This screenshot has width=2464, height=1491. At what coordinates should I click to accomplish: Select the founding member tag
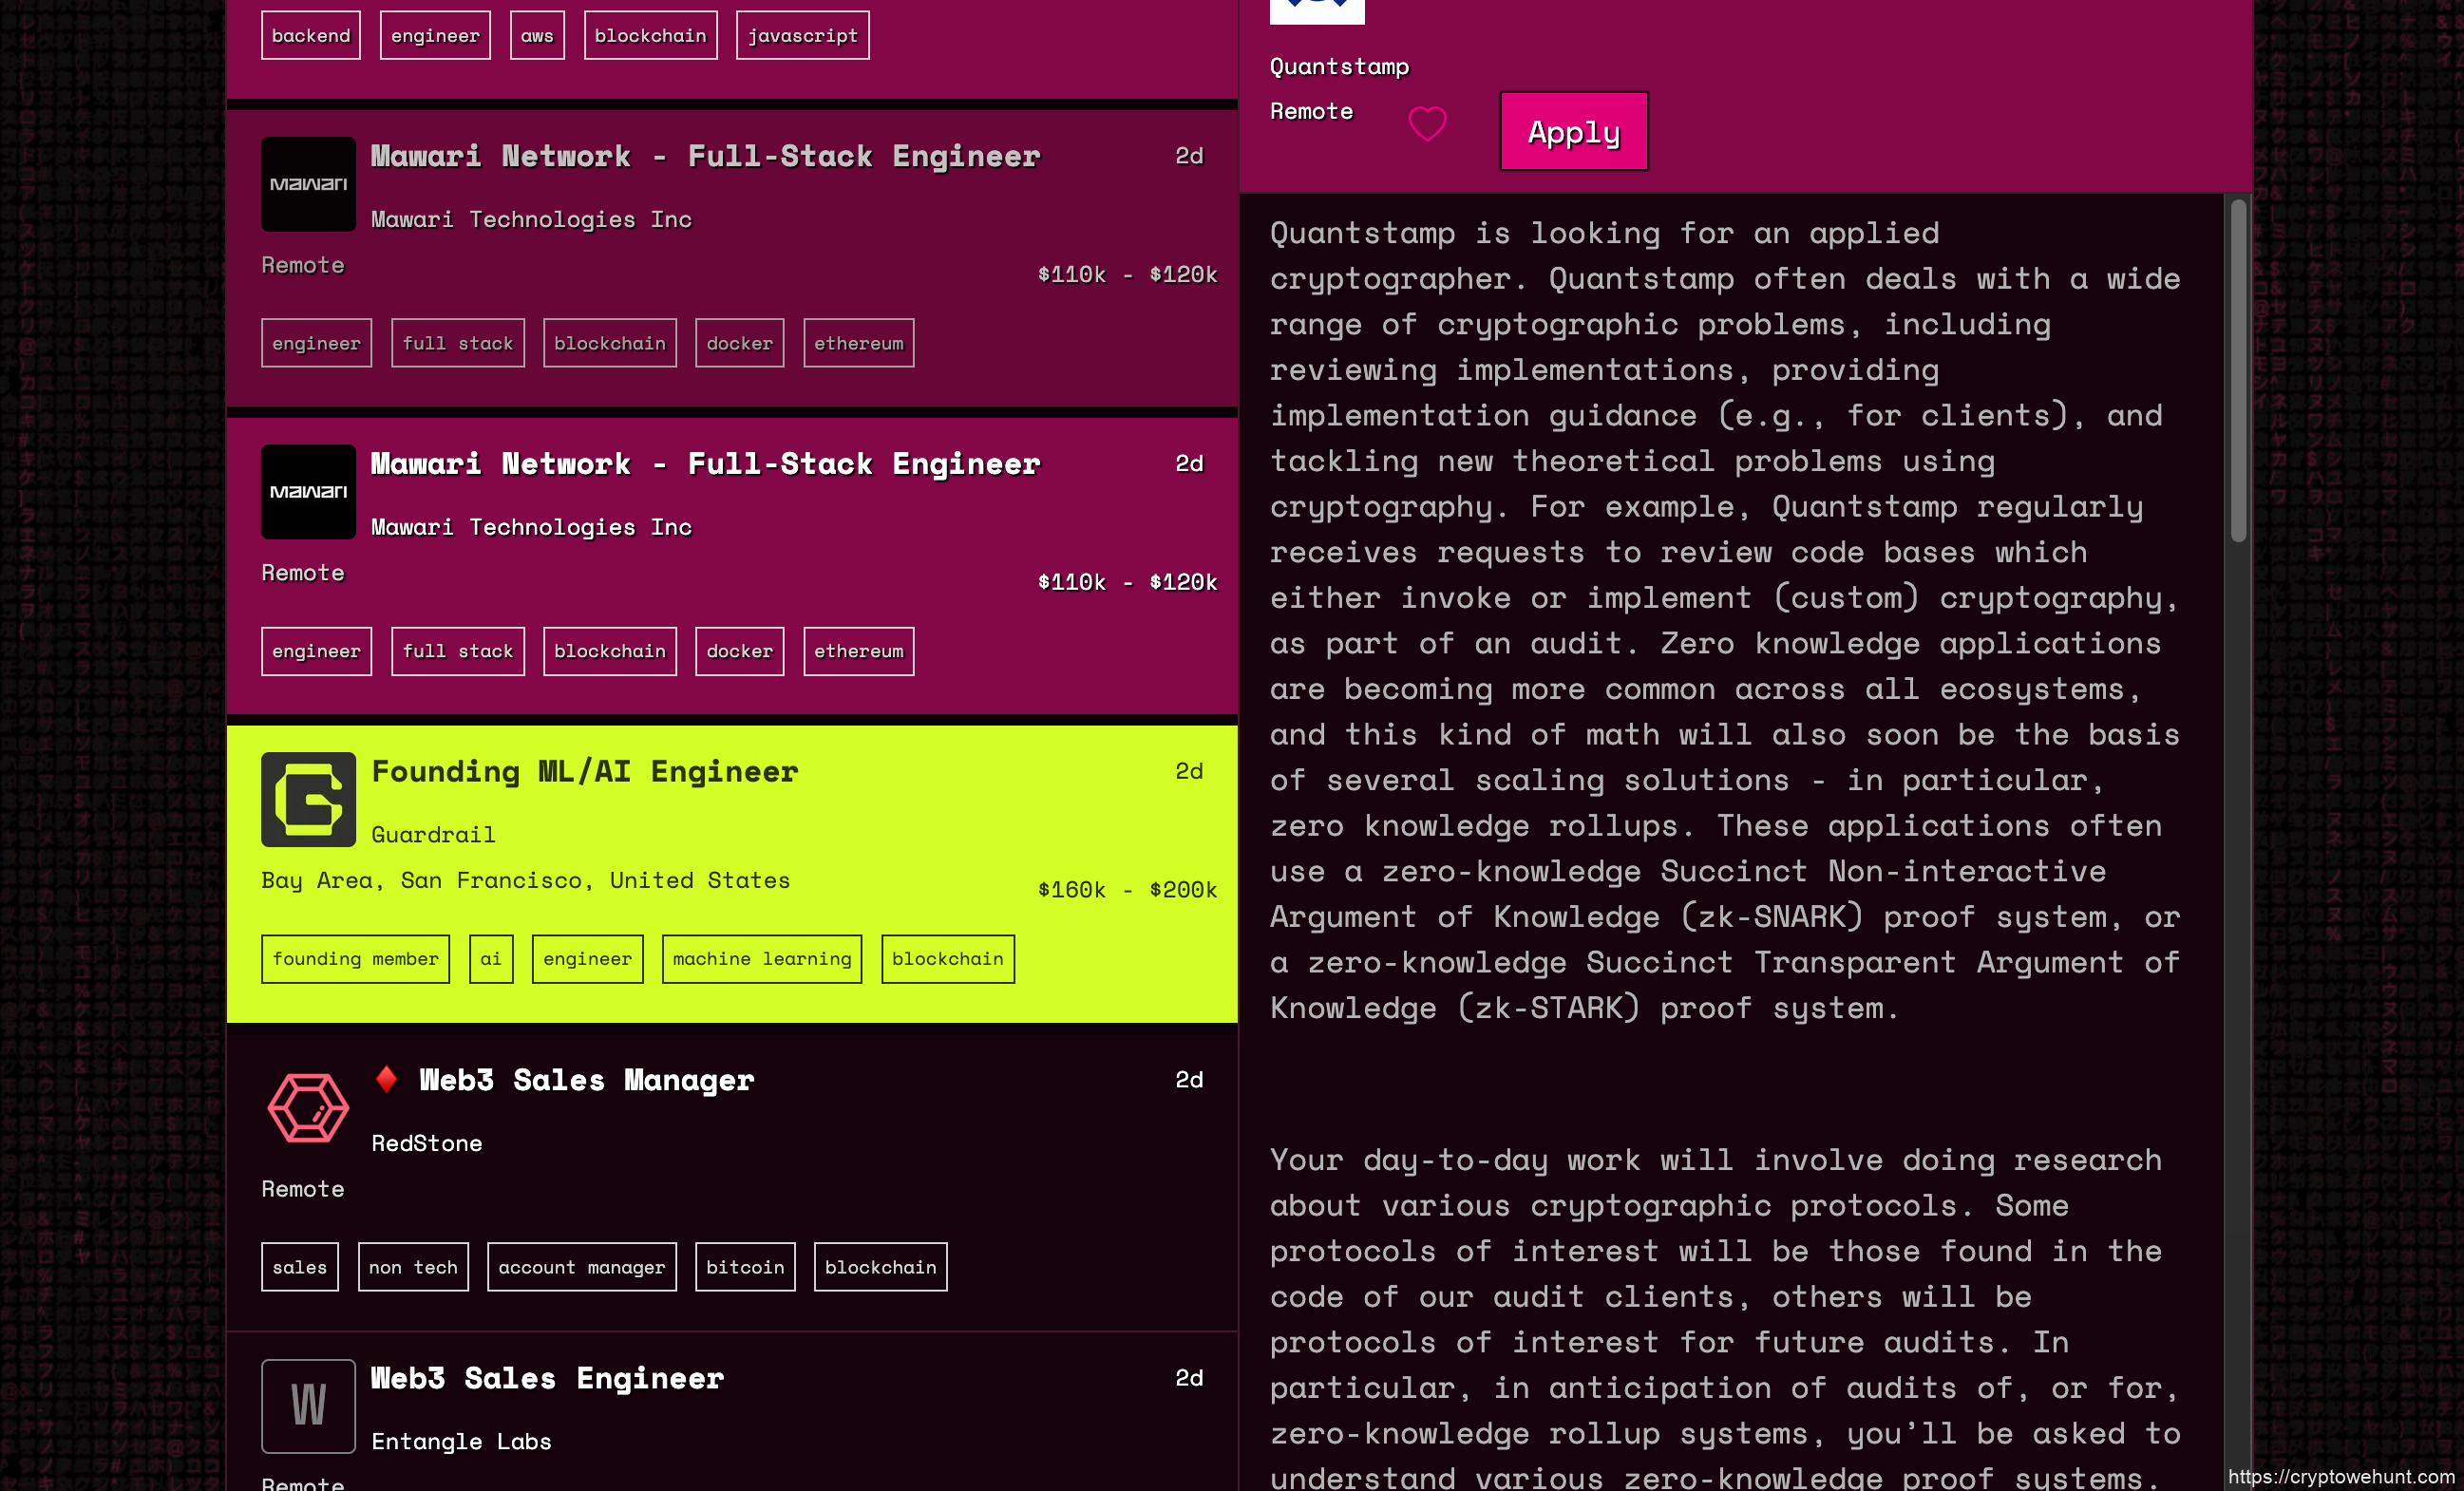[355, 959]
